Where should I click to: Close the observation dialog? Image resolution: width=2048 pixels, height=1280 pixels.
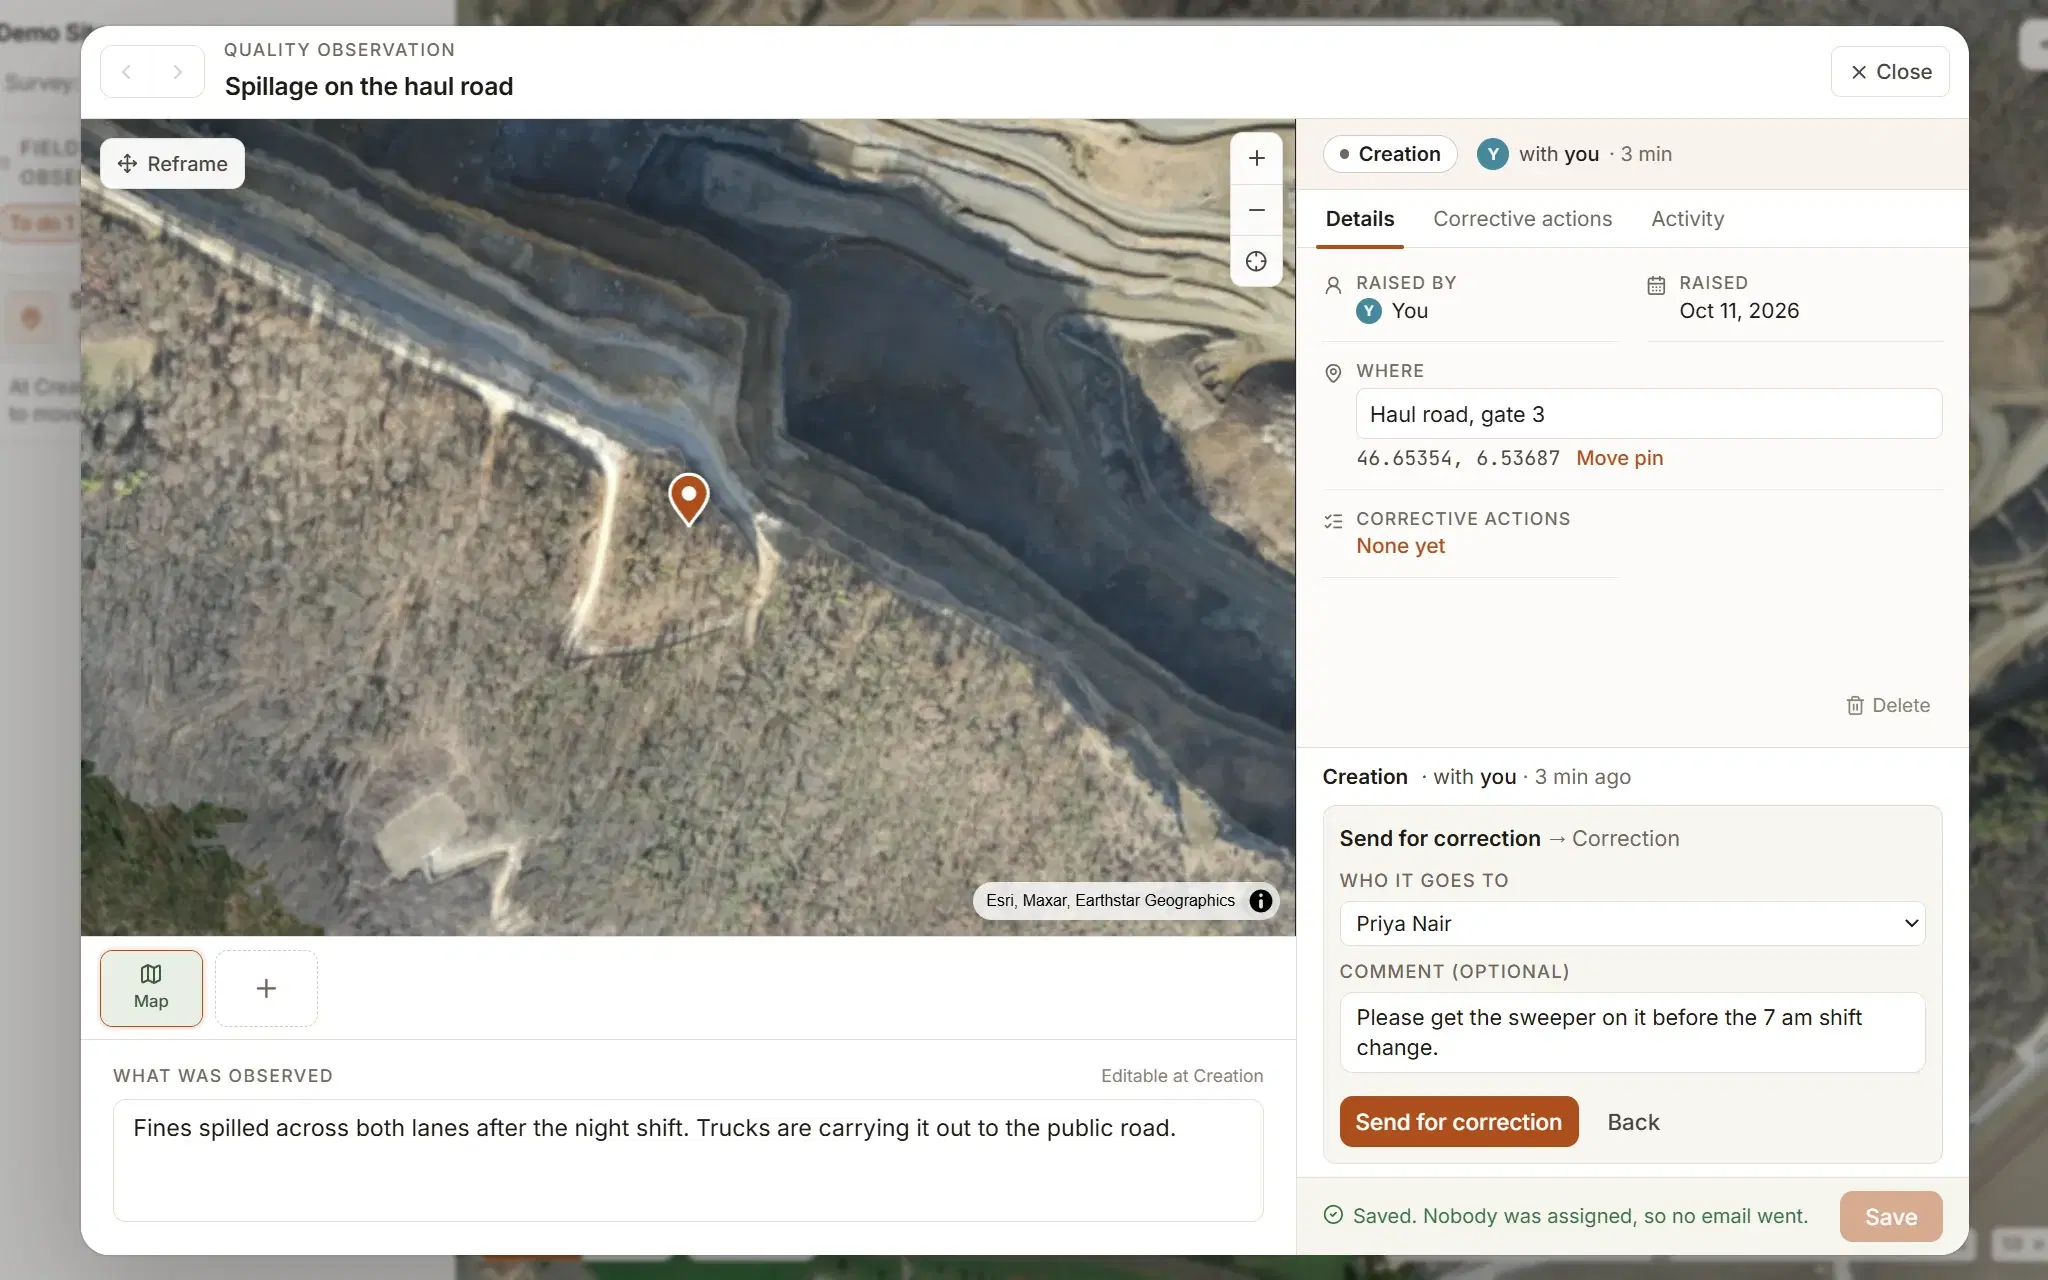coord(1890,72)
